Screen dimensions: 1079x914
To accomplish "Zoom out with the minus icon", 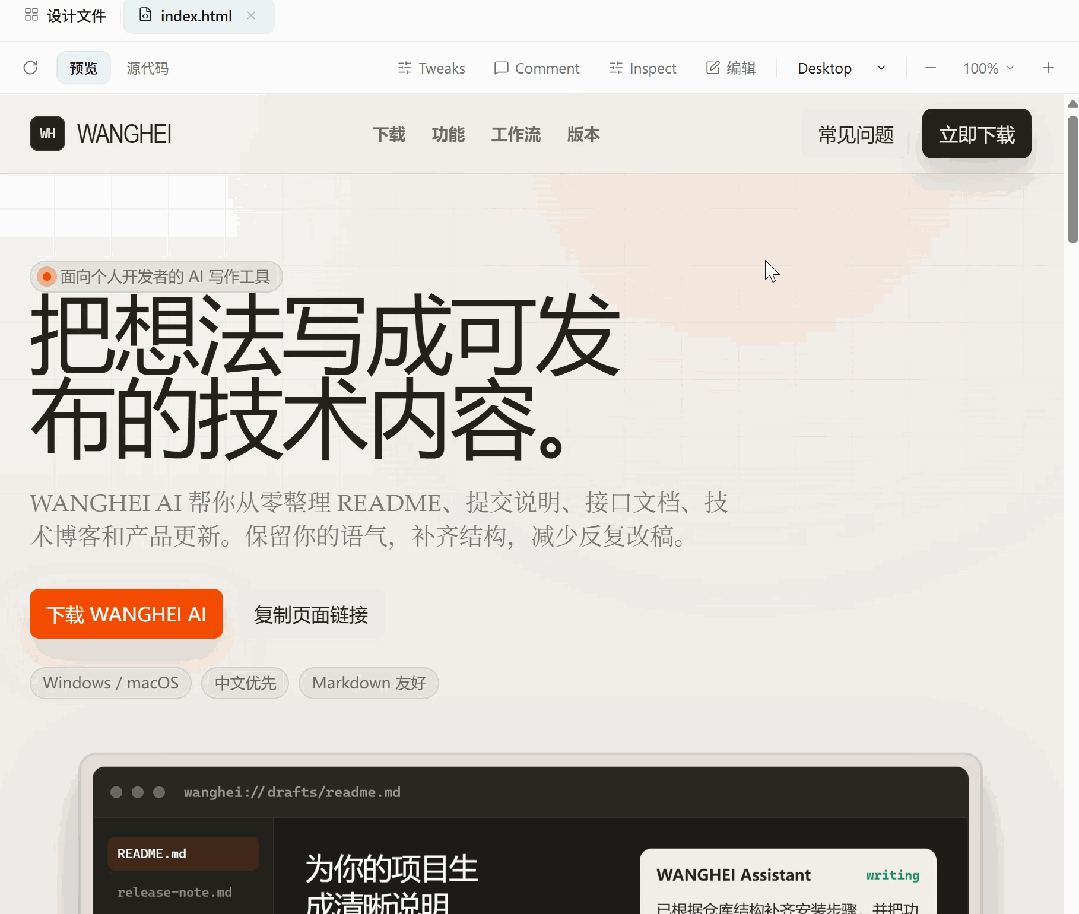I will 930,67.
